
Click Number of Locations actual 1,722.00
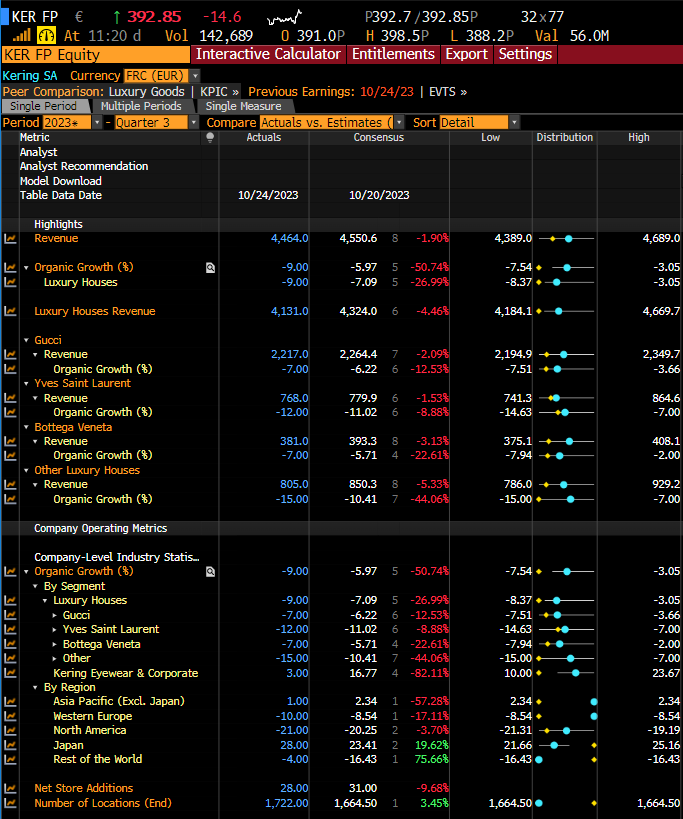tap(287, 803)
